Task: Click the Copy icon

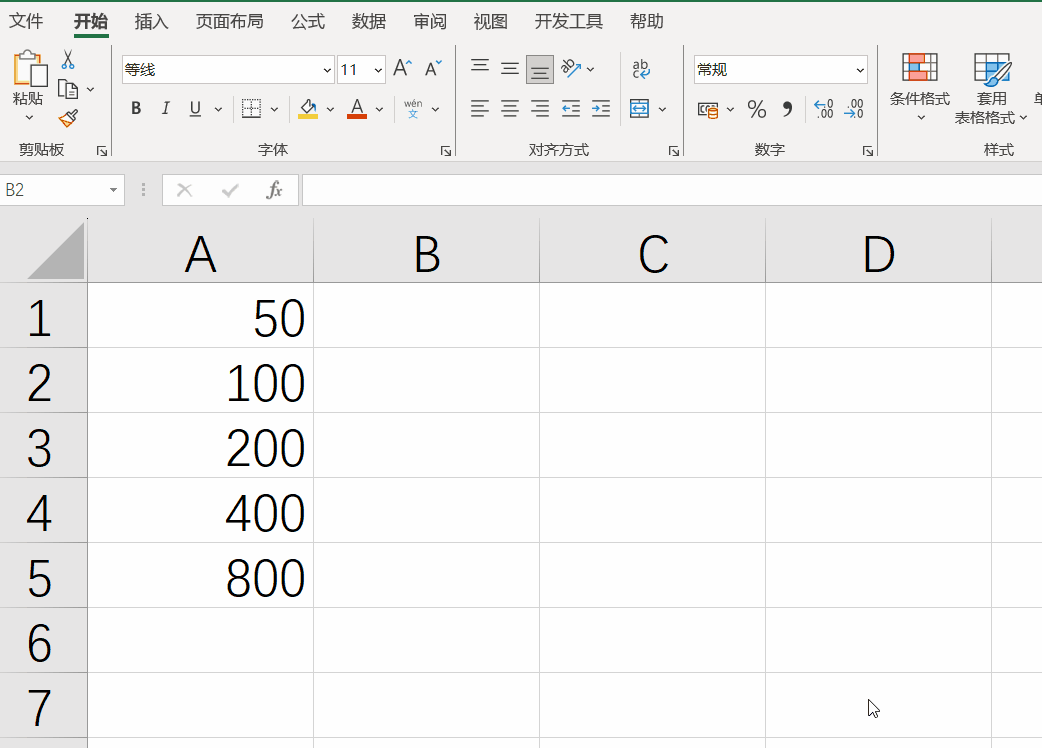Action: tap(68, 89)
